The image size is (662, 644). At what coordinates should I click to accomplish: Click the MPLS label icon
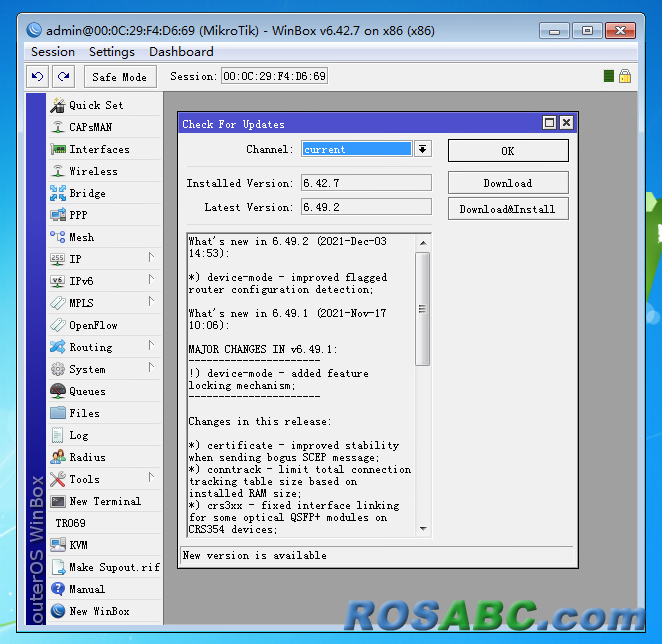tap(58, 303)
